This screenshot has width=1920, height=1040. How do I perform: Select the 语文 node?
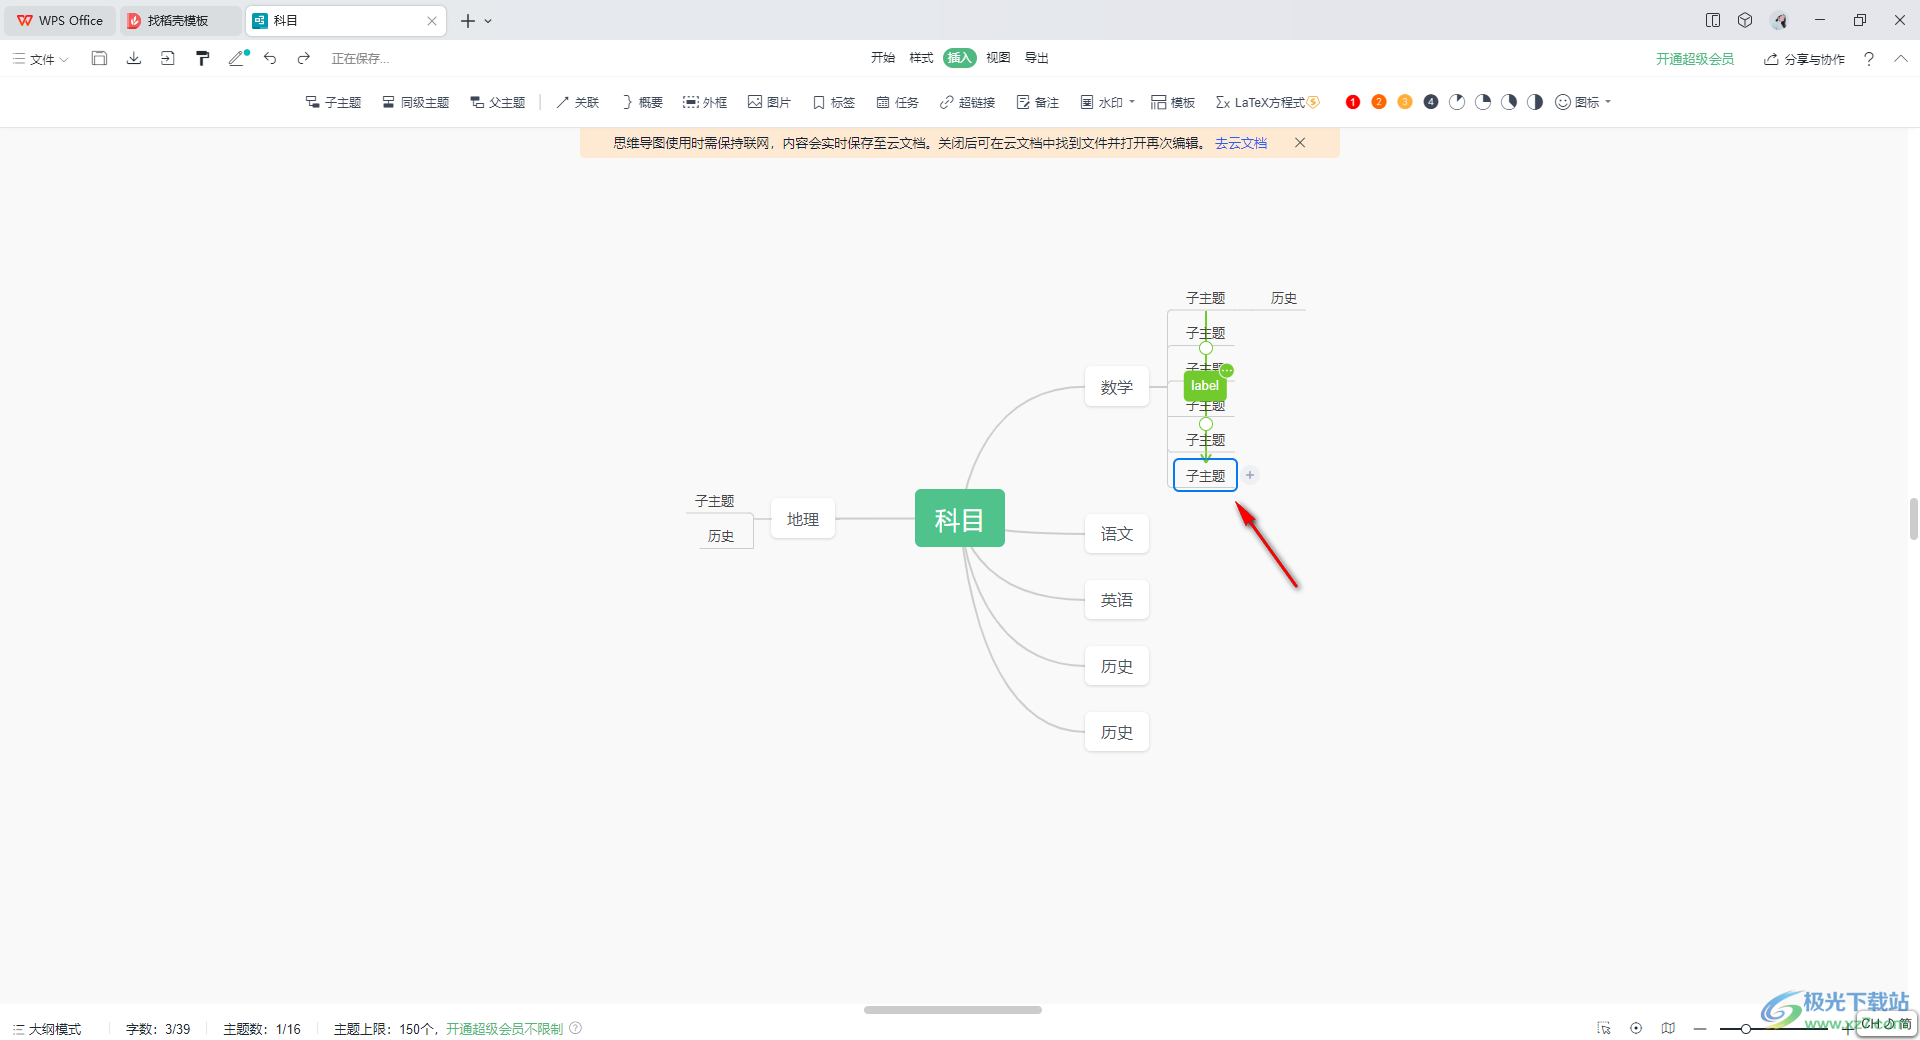point(1117,534)
